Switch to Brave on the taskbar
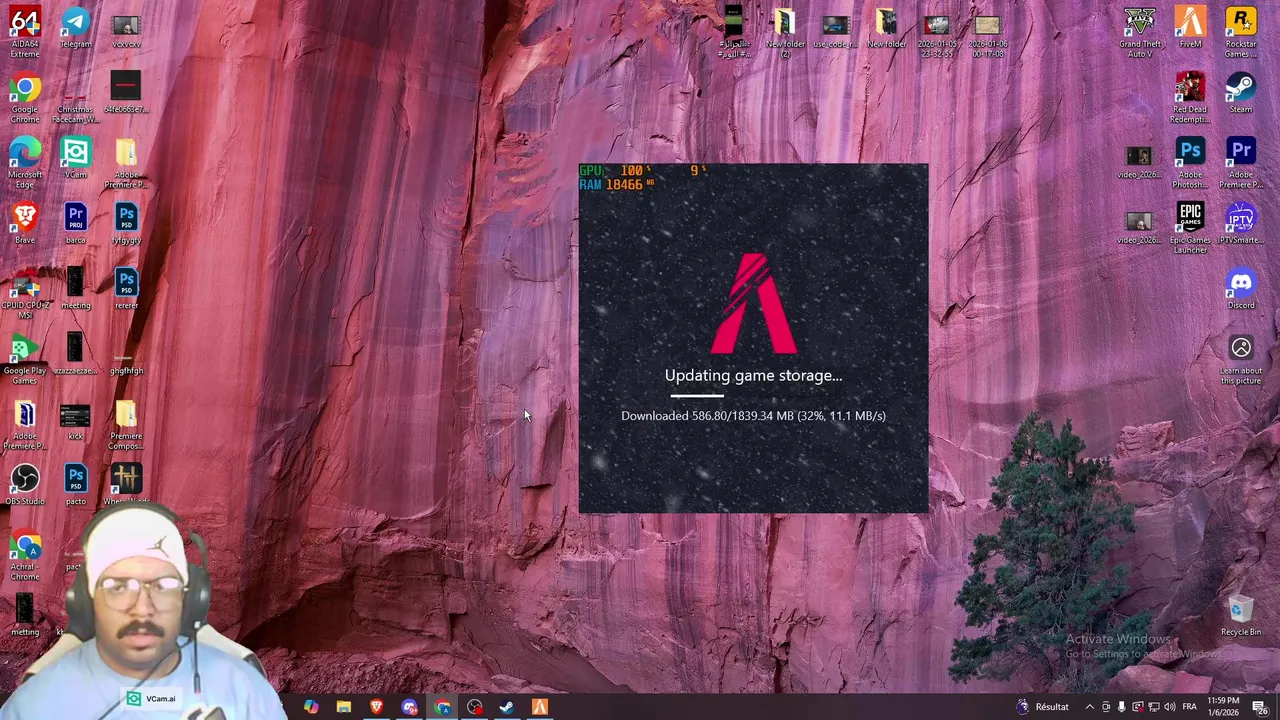This screenshot has width=1280, height=720. [x=377, y=707]
